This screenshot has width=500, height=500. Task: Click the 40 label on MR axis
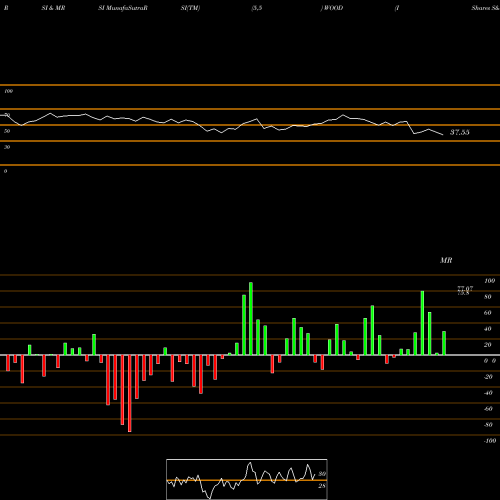pyautogui.click(x=488, y=329)
